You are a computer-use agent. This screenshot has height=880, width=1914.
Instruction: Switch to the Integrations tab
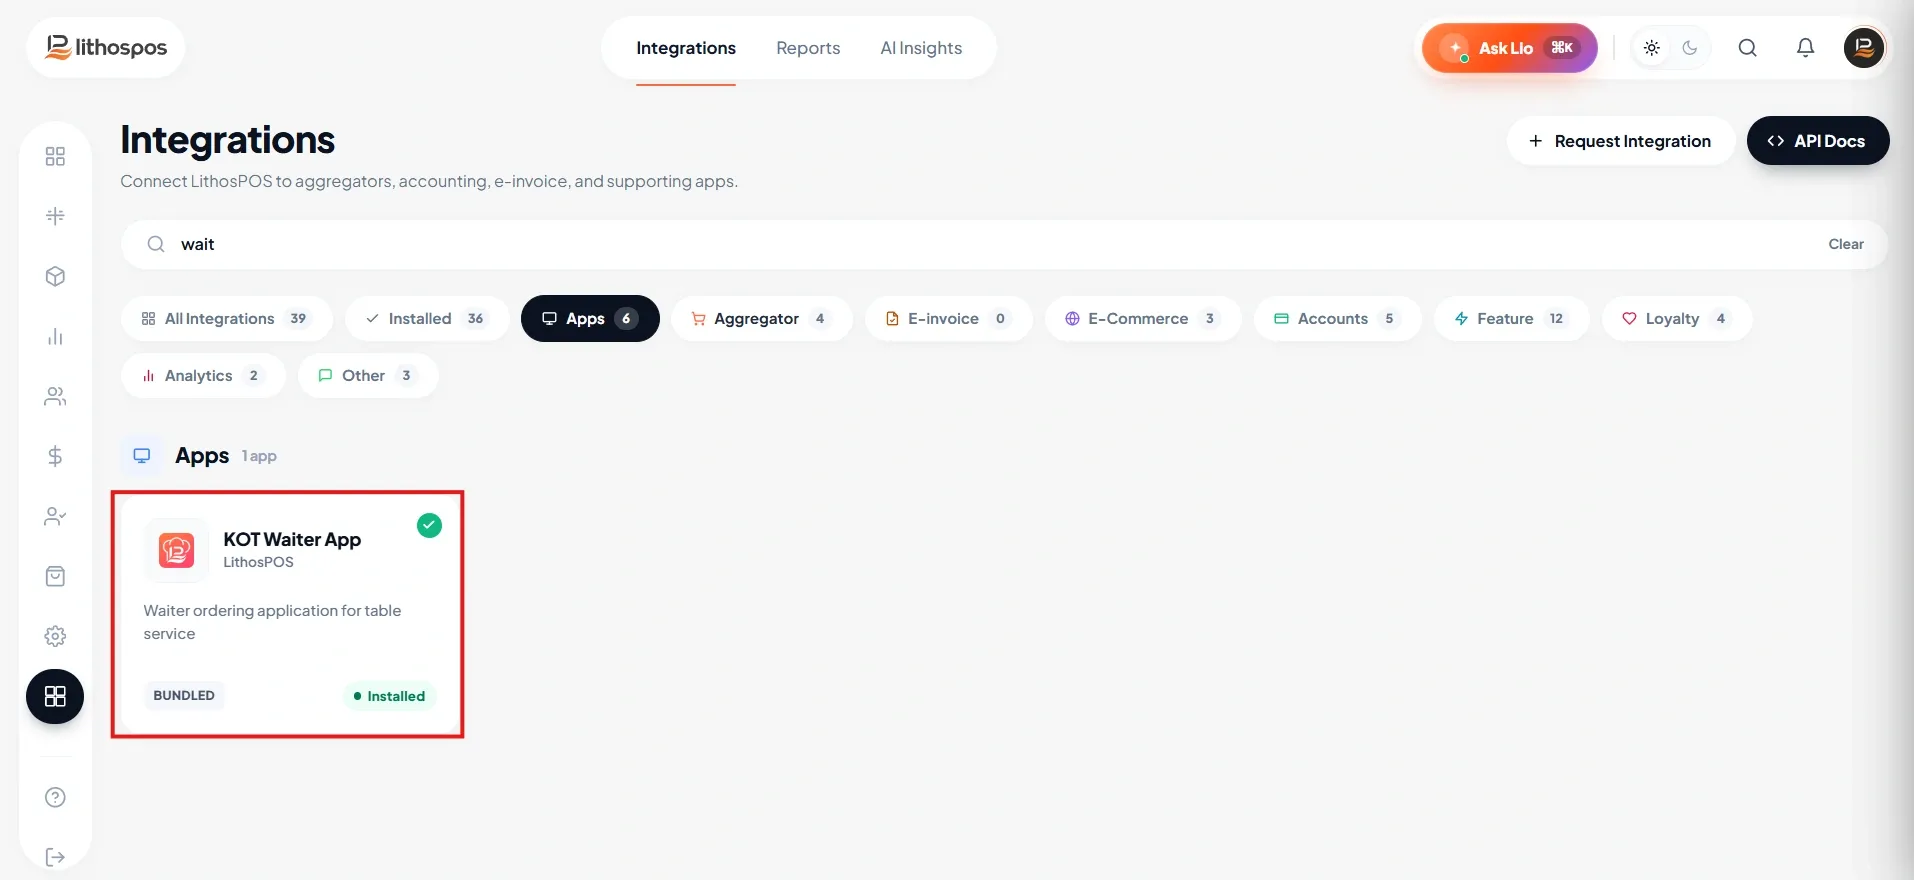click(x=686, y=48)
